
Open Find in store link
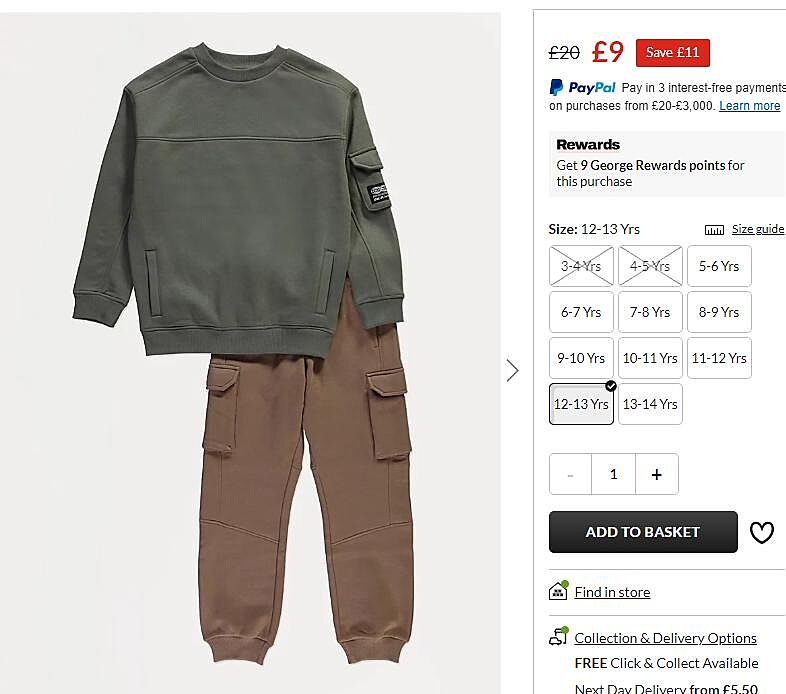click(x=612, y=592)
